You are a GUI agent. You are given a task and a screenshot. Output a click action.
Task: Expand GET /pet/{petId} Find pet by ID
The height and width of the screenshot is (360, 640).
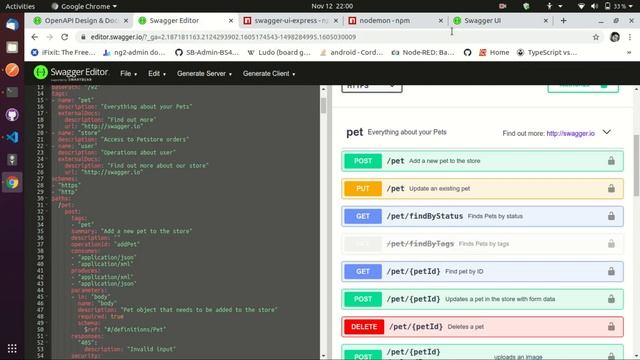pos(482,271)
